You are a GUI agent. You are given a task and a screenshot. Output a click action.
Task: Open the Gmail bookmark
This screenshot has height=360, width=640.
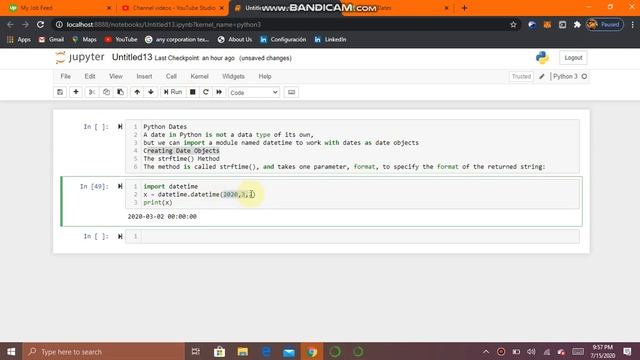51,40
